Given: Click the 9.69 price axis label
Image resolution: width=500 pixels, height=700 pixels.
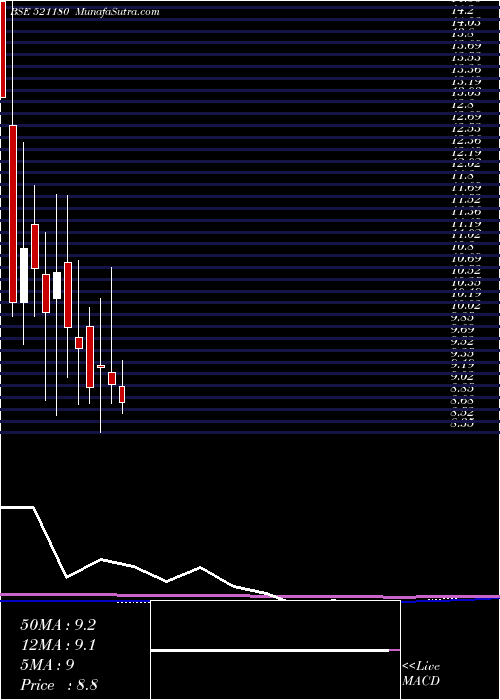Looking at the screenshot, I should 462,329.
